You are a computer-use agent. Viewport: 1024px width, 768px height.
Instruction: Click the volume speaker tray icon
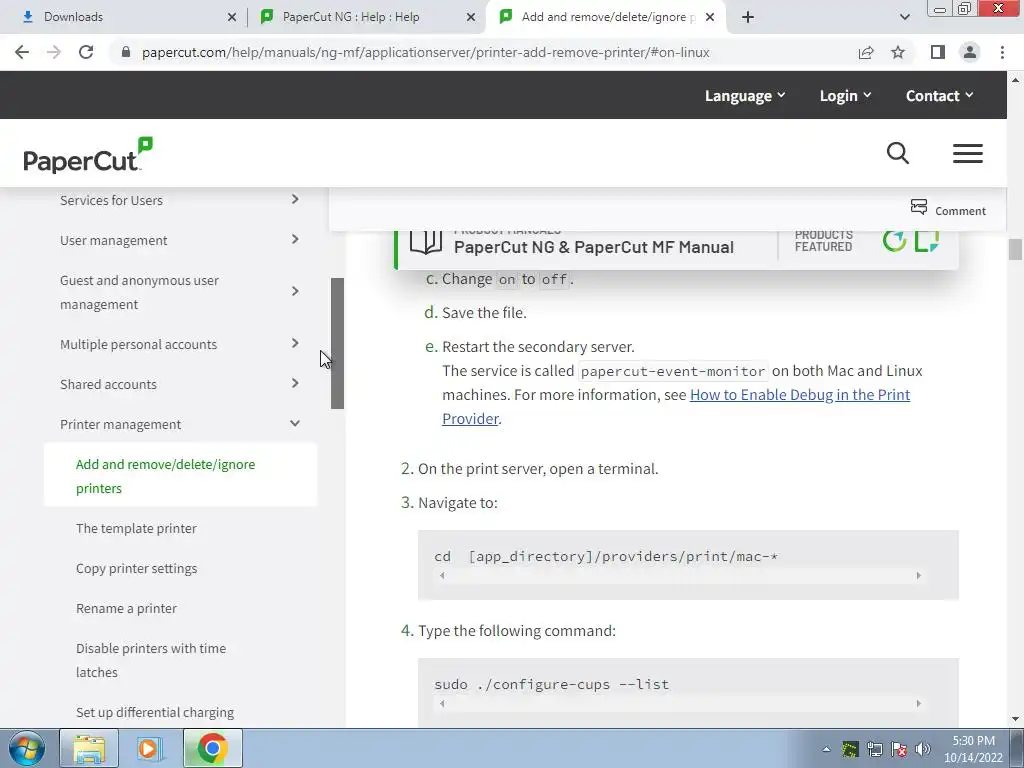923,749
